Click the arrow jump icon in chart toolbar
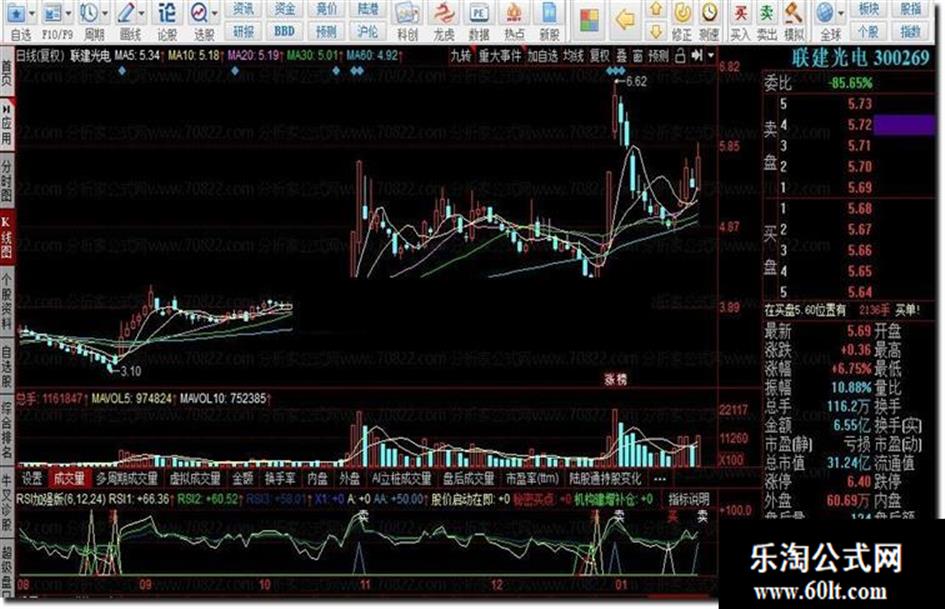Image resolution: width=945 pixels, height=609 pixels. click(697, 56)
